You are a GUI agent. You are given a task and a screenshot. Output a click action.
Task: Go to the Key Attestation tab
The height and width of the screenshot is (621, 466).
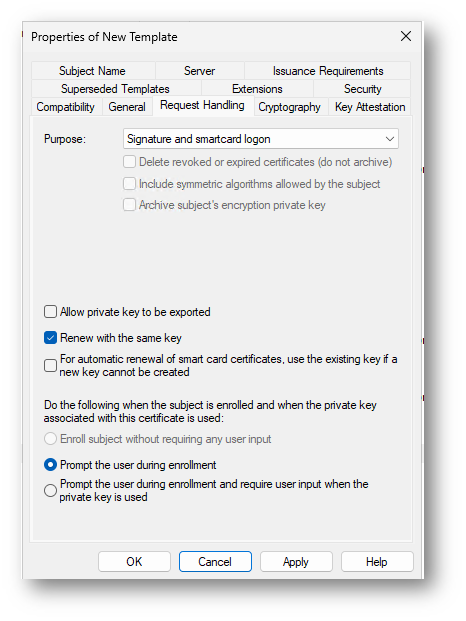(x=370, y=107)
